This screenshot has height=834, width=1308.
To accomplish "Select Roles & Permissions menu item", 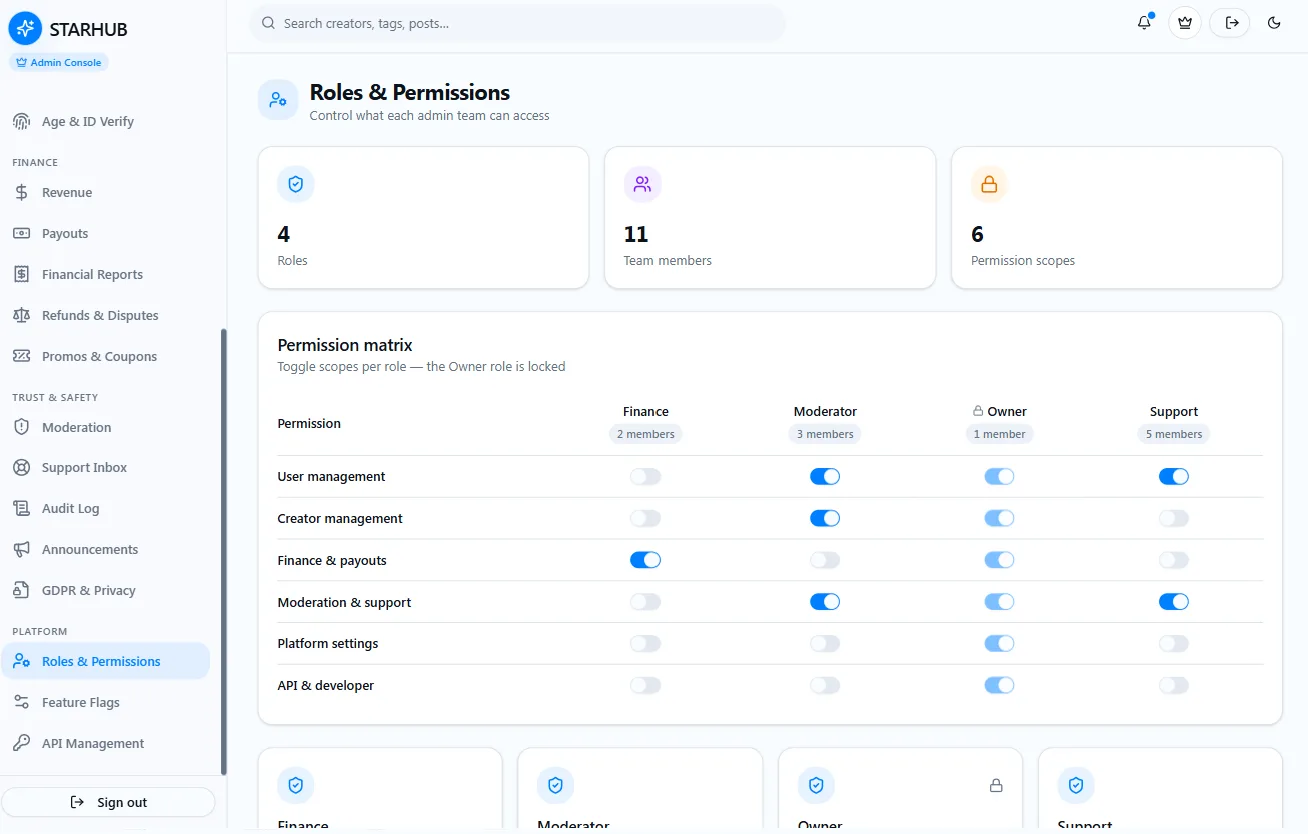I will tap(105, 661).
